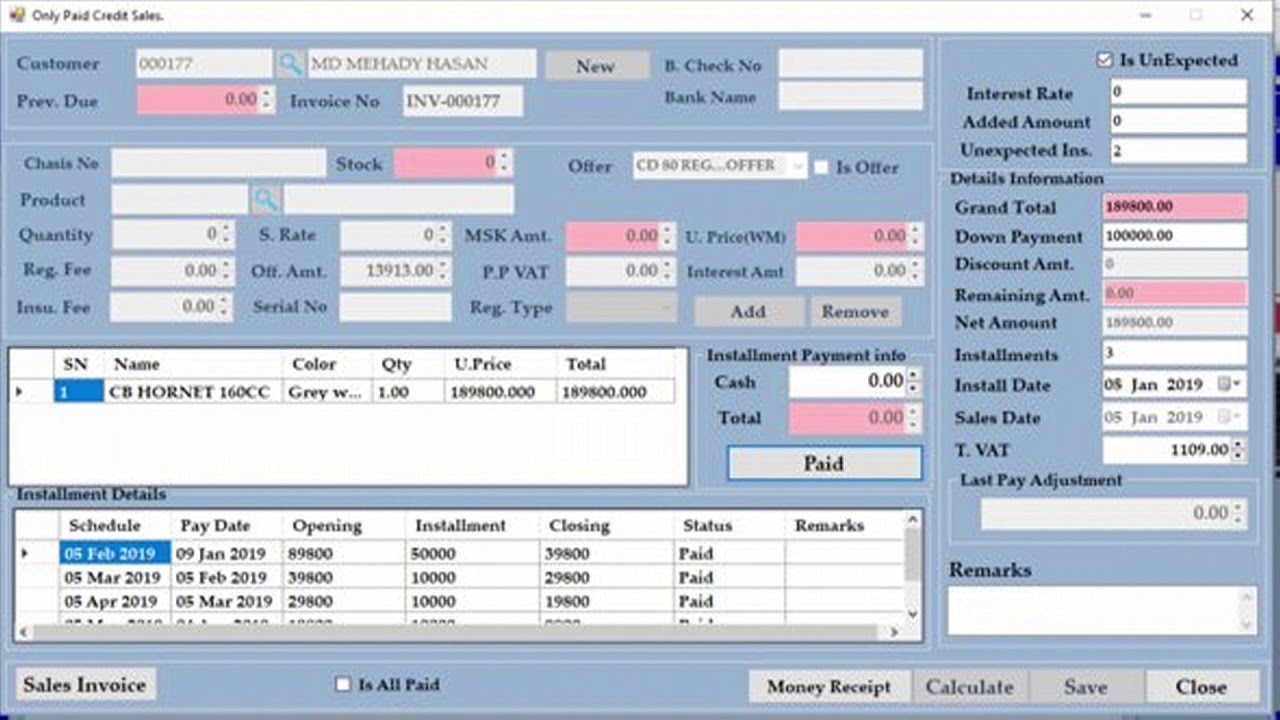Click the Close button at bottom
Screen dimensions: 1280x720
click(1202, 687)
